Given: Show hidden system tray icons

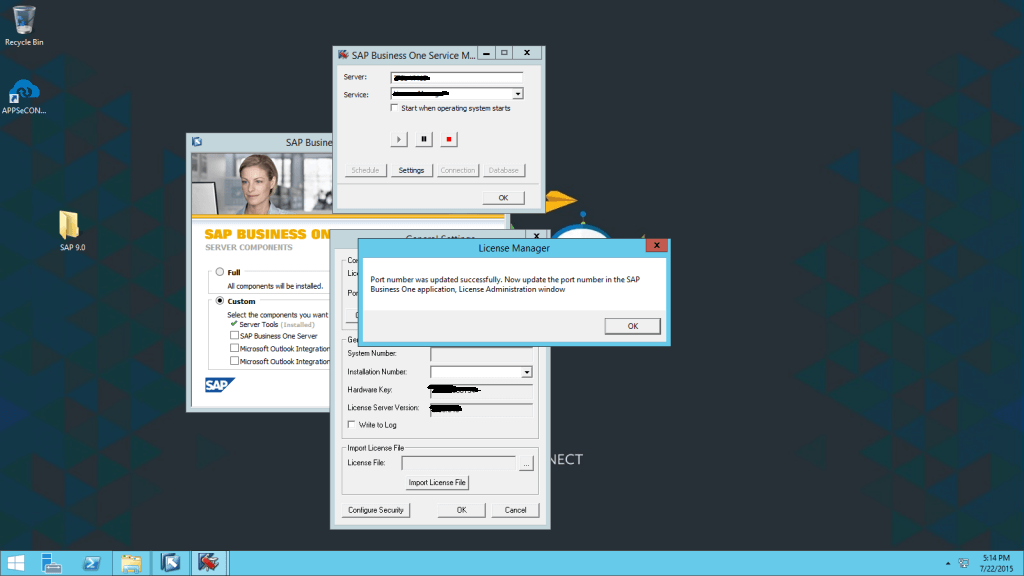Looking at the screenshot, I should click(948, 564).
